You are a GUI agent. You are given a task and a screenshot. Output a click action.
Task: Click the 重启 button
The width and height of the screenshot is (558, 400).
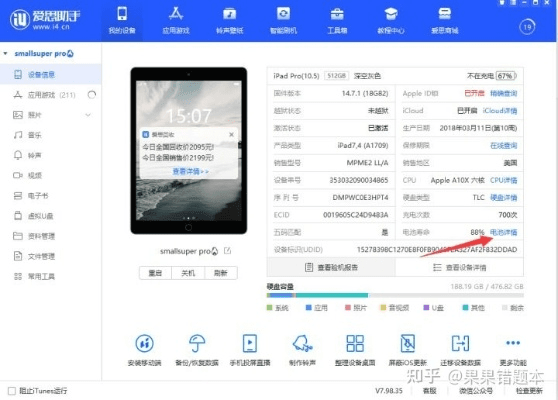tap(155, 273)
